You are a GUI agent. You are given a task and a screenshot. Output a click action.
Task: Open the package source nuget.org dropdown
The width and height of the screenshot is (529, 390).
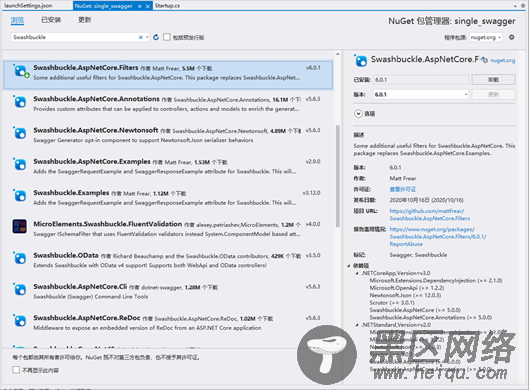coord(499,37)
